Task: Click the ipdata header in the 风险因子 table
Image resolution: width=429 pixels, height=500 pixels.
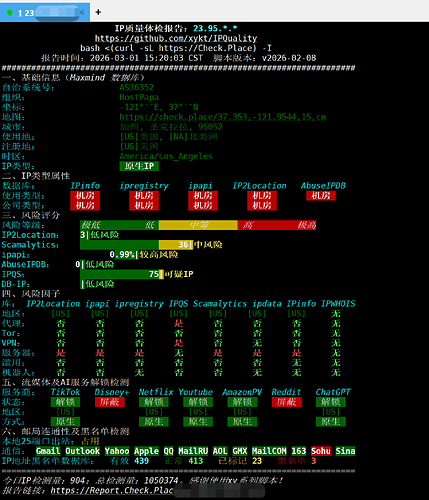Action: 267,304
